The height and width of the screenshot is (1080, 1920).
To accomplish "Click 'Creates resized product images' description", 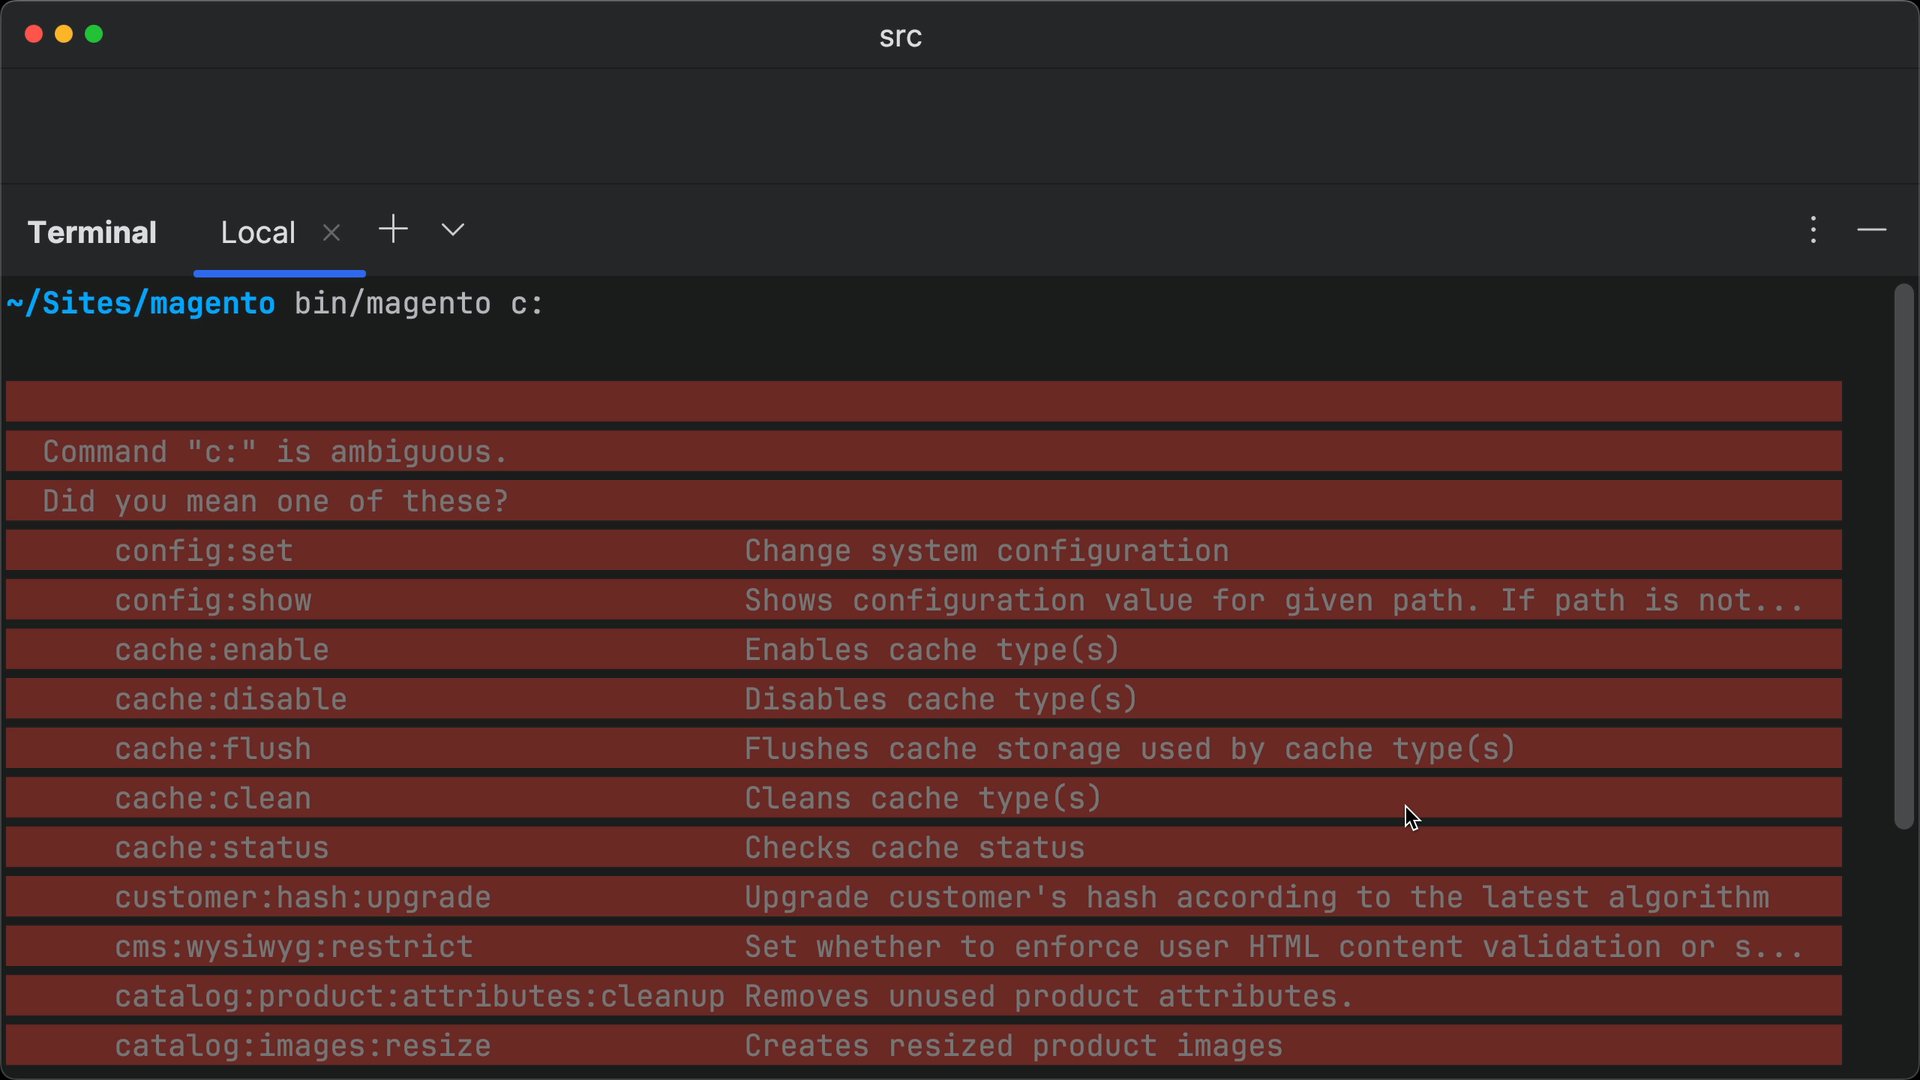I will 1013,1046.
